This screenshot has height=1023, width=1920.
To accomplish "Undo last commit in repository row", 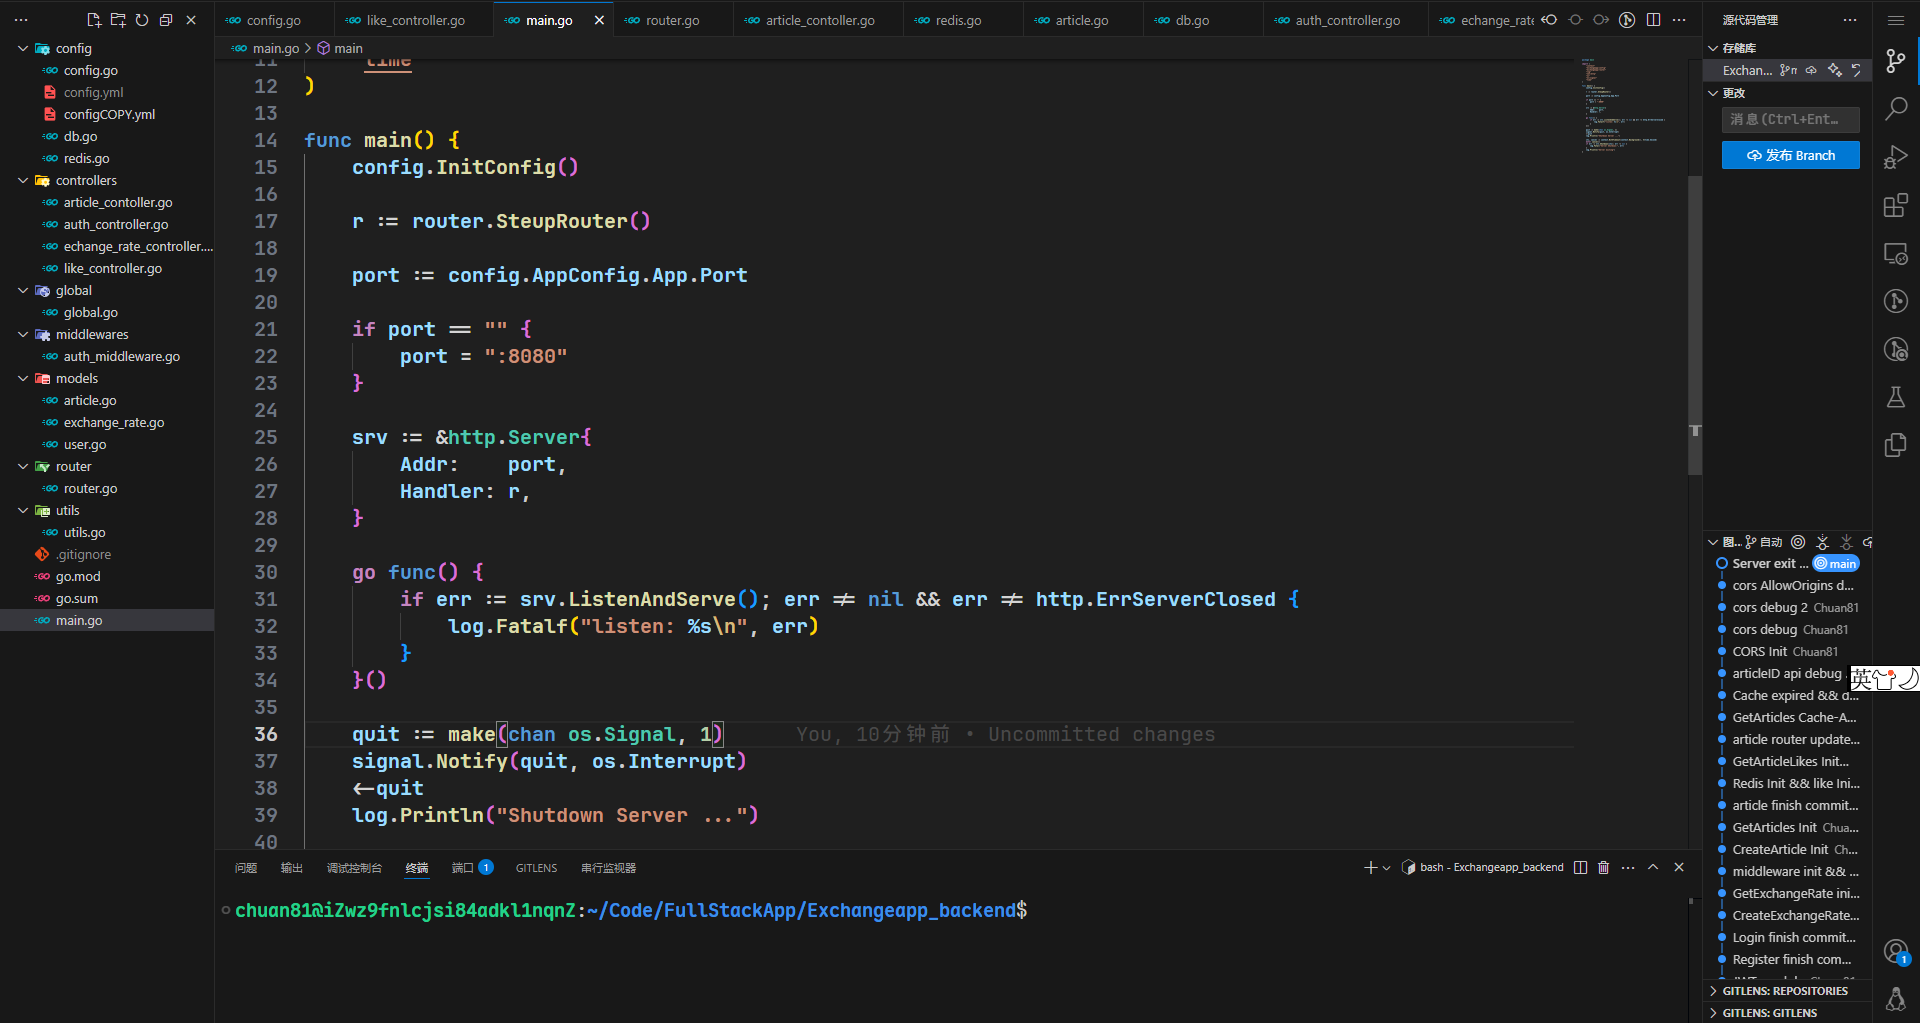I will [1856, 70].
